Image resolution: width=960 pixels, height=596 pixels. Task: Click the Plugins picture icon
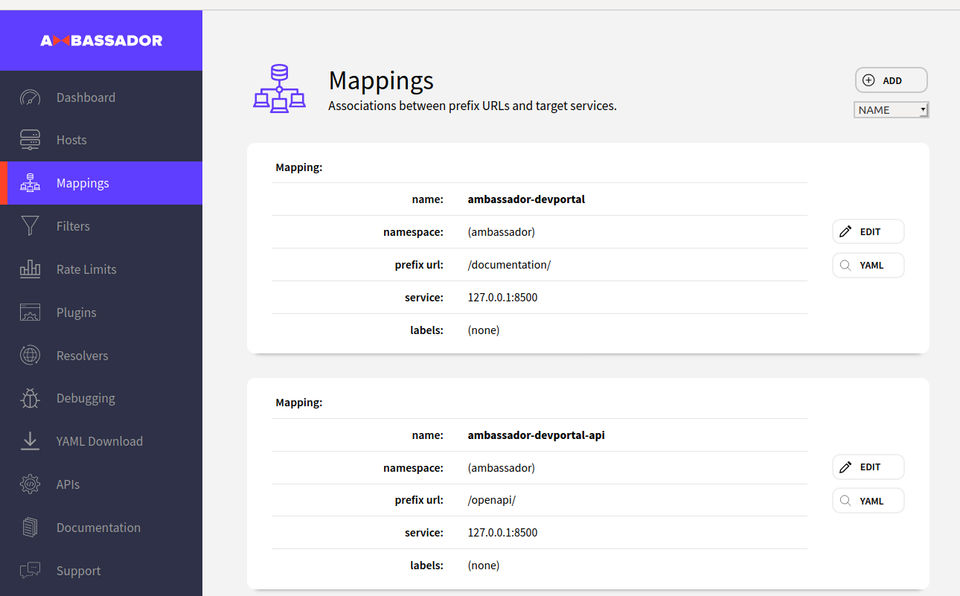point(30,312)
